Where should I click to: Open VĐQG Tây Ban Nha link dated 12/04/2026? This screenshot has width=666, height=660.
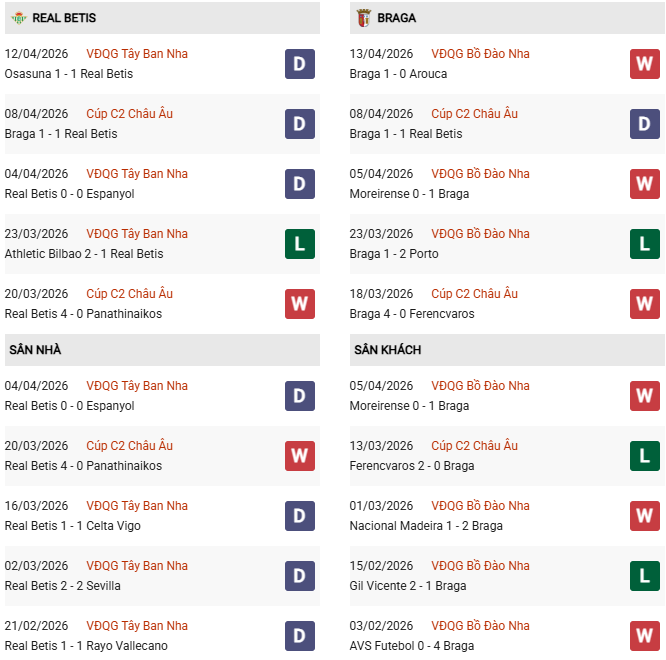[137, 54]
